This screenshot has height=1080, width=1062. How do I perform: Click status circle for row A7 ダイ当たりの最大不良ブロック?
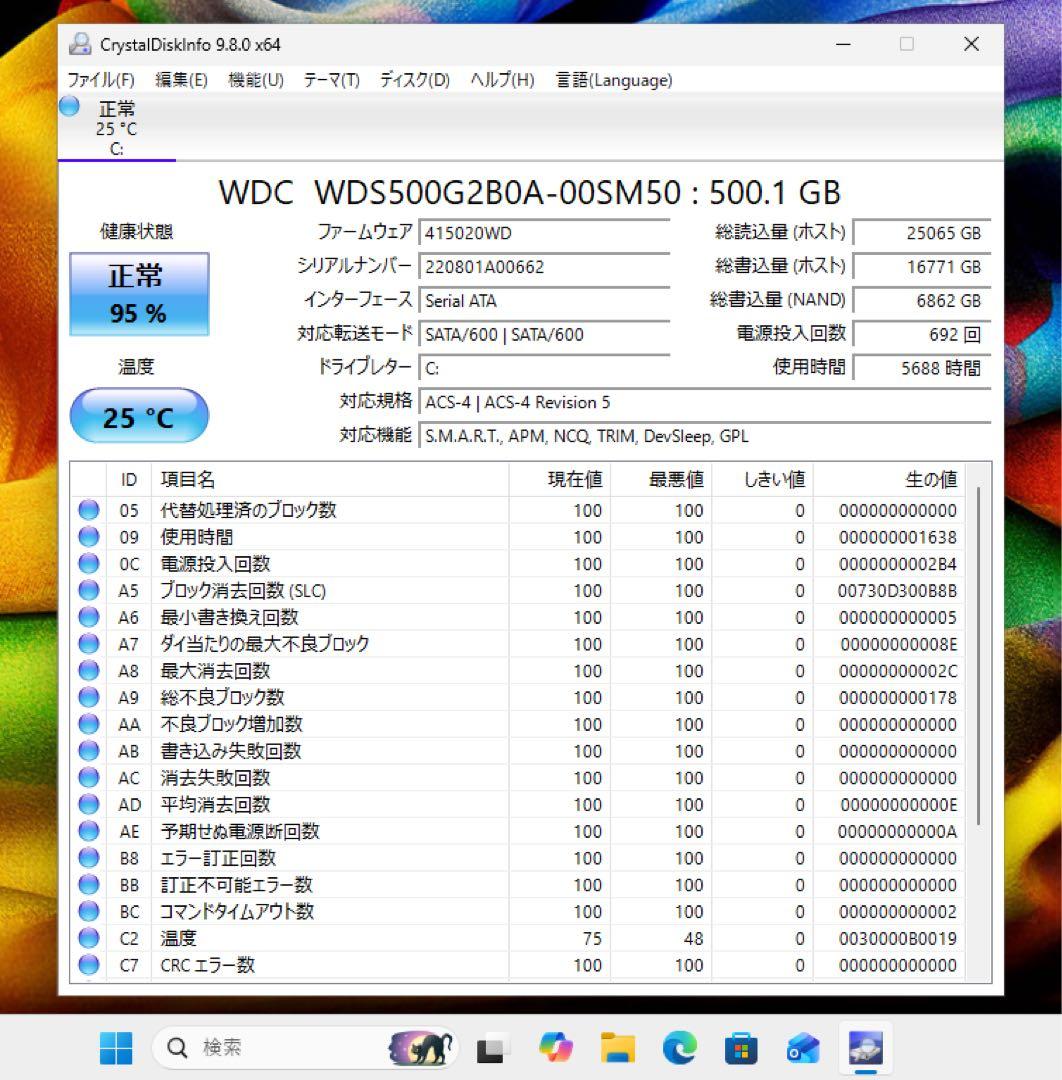click(x=89, y=643)
